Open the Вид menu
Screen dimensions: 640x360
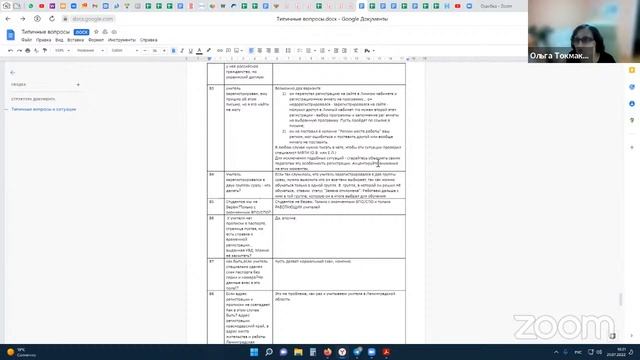[59, 40]
